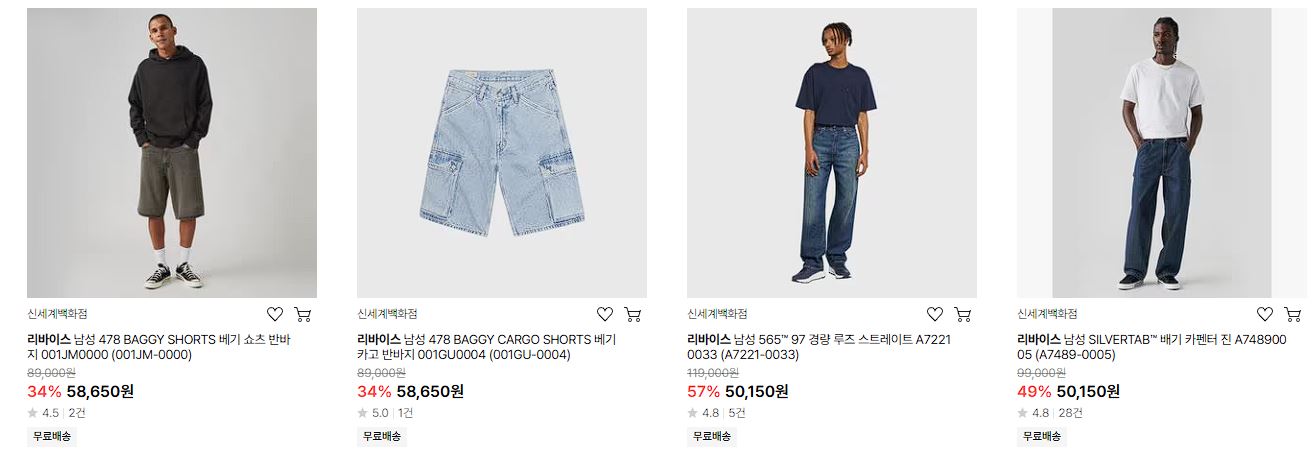Click 무료배송 badge under 565 97 jeans
This screenshot has height=454, width=1316.
[712, 436]
